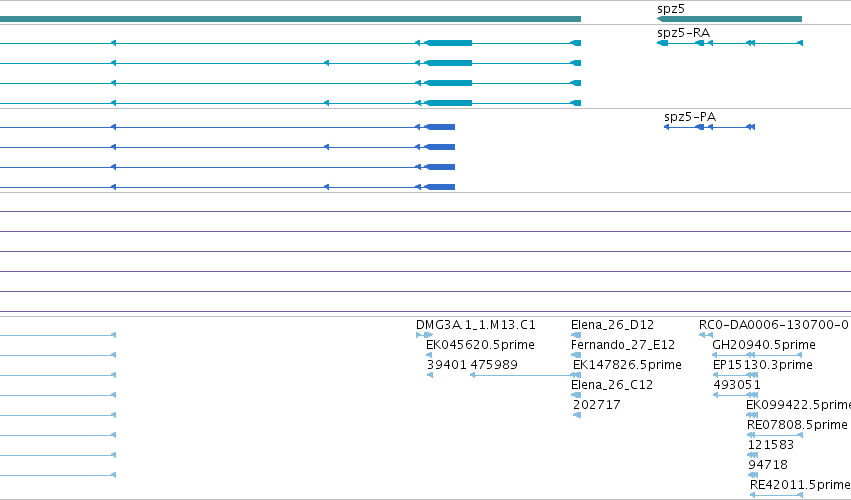Select the 39401 feature label

coord(447,365)
